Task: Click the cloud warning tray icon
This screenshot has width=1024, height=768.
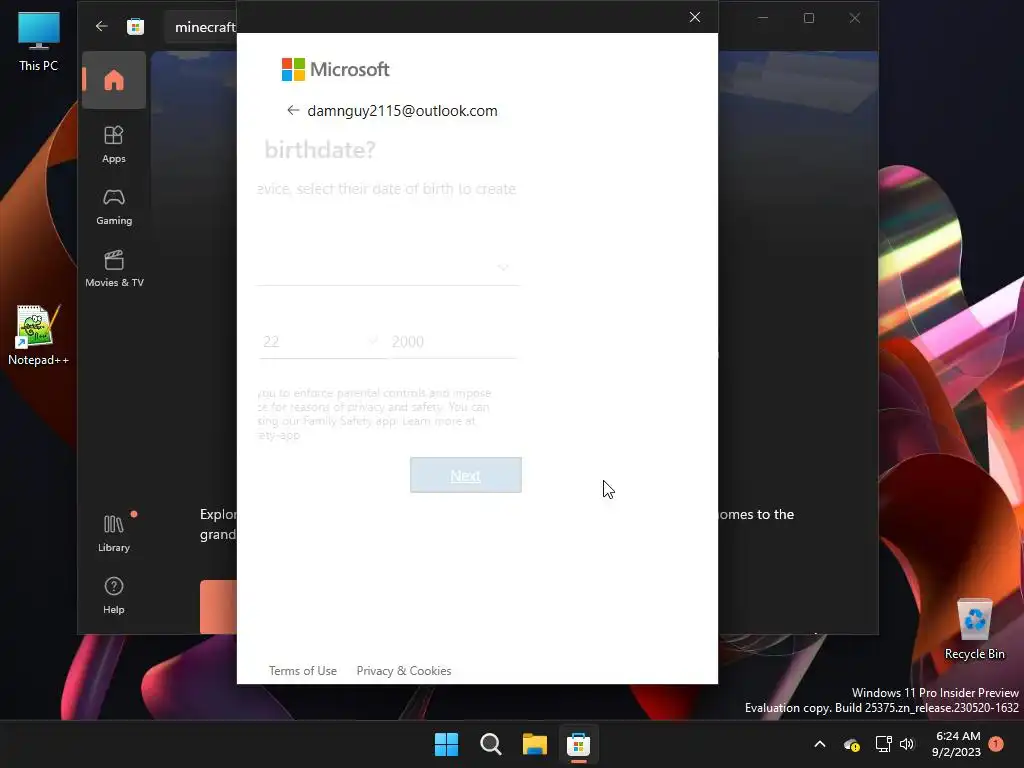Action: (x=851, y=744)
